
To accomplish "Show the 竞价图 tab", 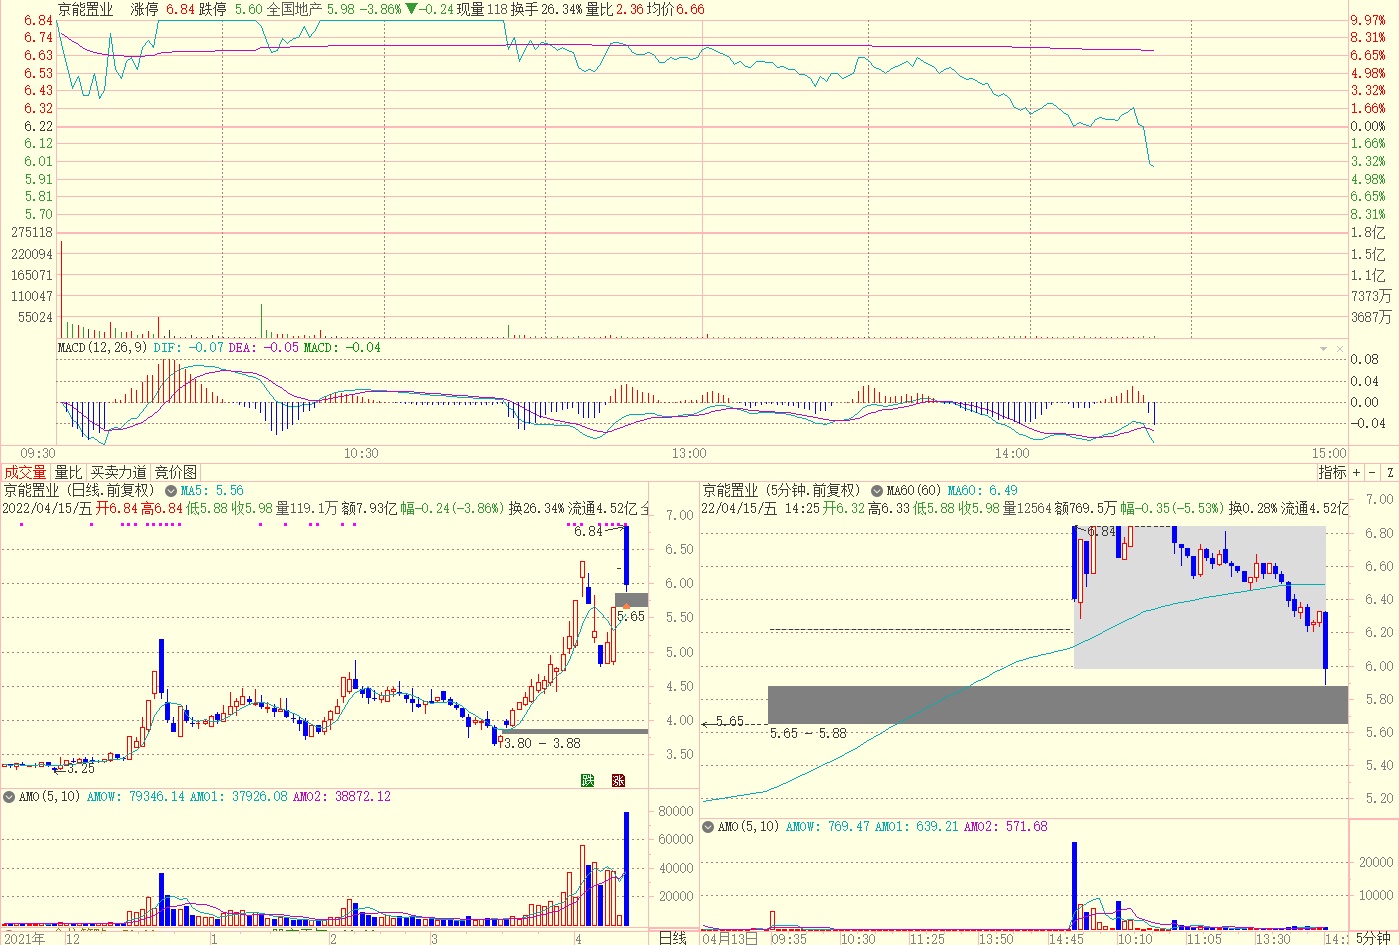I will click(x=176, y=472).
